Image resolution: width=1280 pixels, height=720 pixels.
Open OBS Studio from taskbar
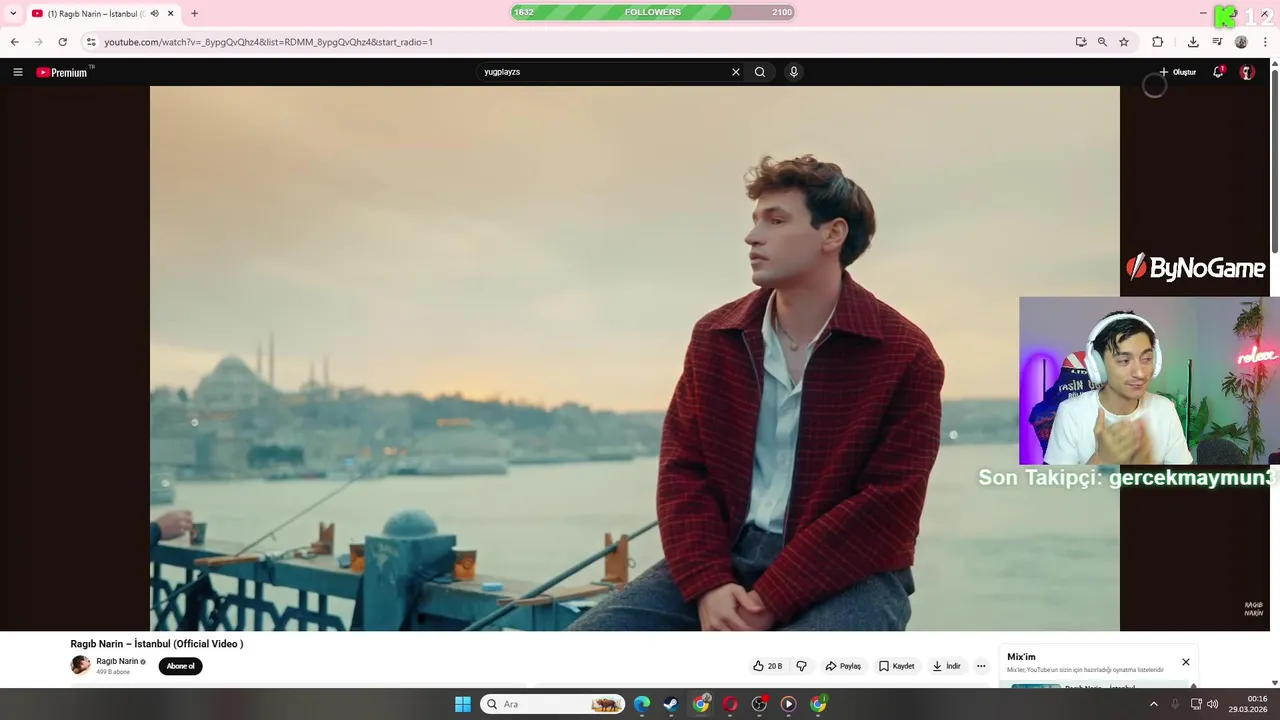[759, 704]
